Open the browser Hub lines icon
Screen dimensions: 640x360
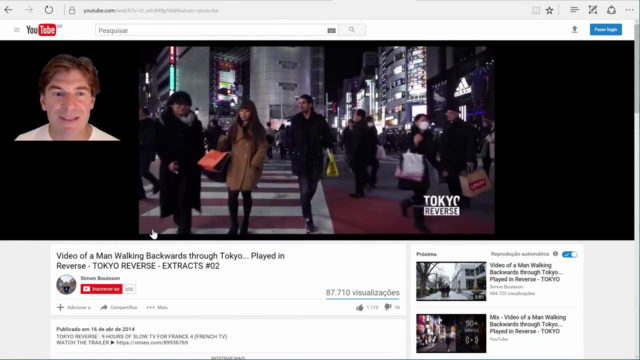point(574,10)
